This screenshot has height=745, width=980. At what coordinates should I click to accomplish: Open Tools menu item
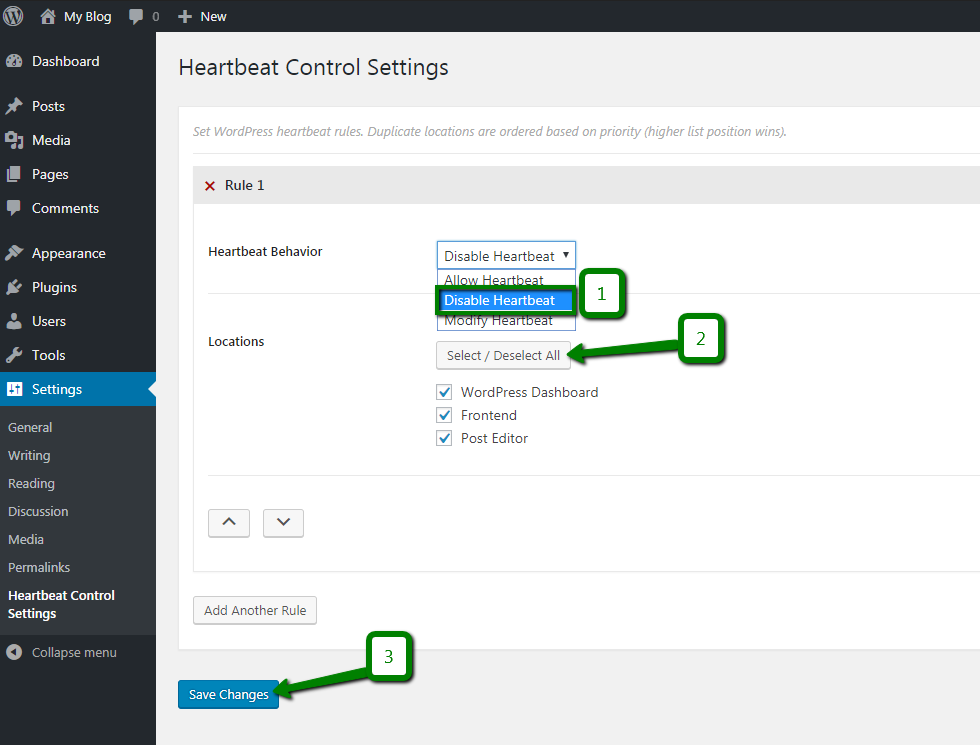tap(78, 355)
